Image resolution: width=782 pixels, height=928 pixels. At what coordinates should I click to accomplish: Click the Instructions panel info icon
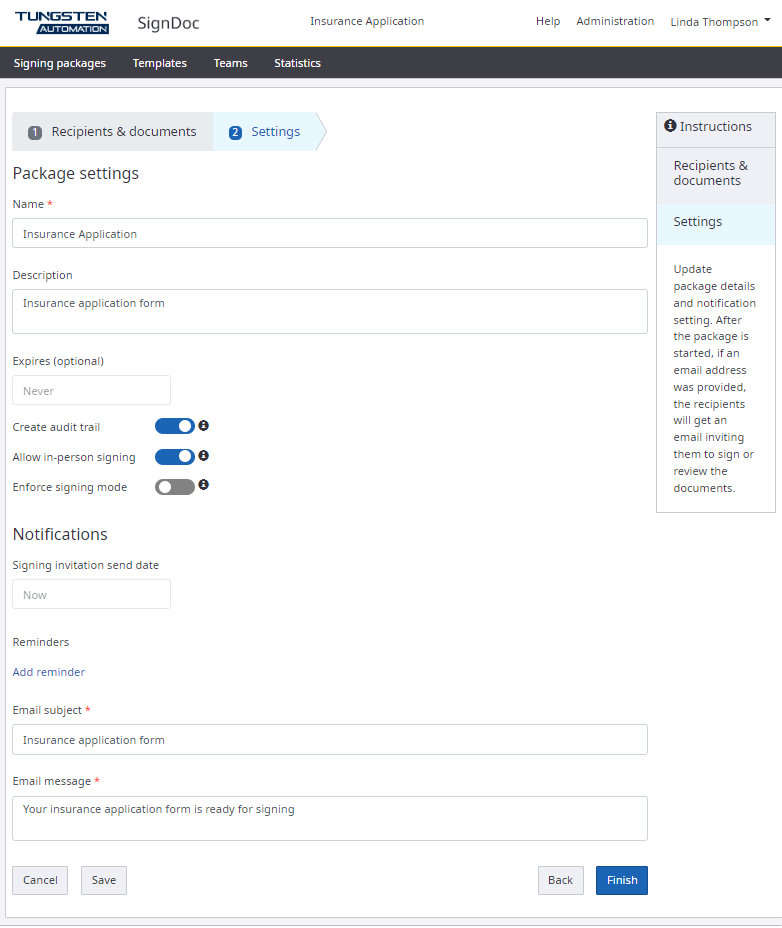pos(670,125)
